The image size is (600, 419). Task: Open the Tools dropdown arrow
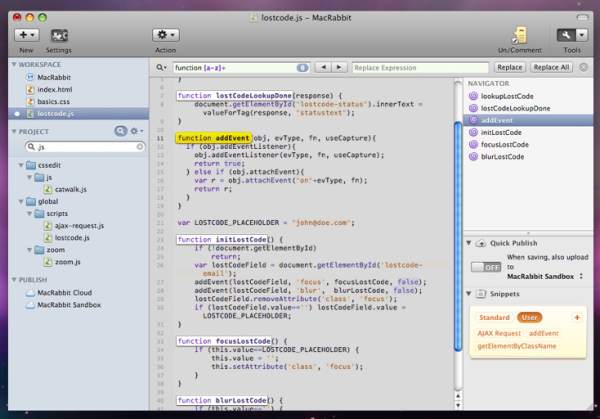[582, 35]
